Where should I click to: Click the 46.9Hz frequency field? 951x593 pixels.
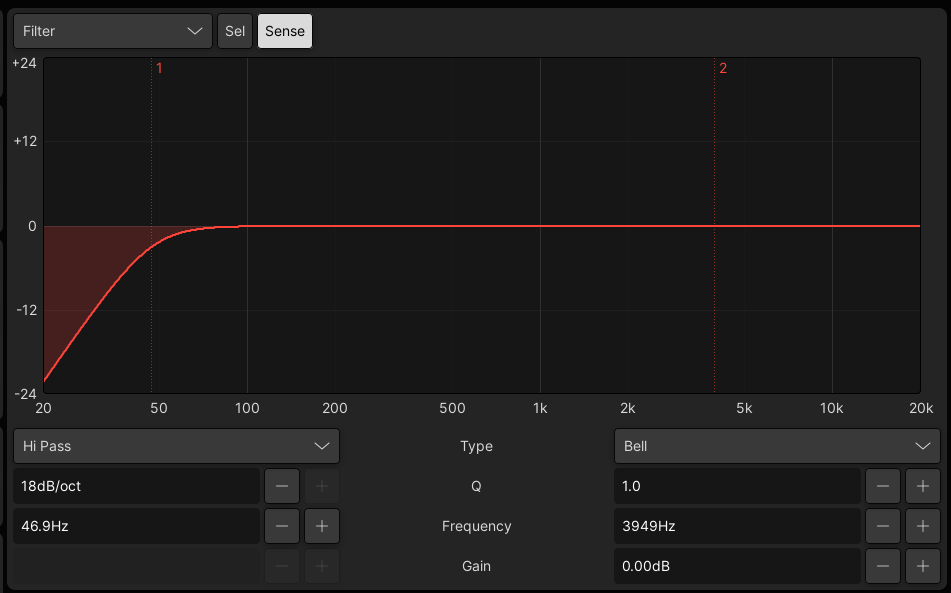pos(136,526)
